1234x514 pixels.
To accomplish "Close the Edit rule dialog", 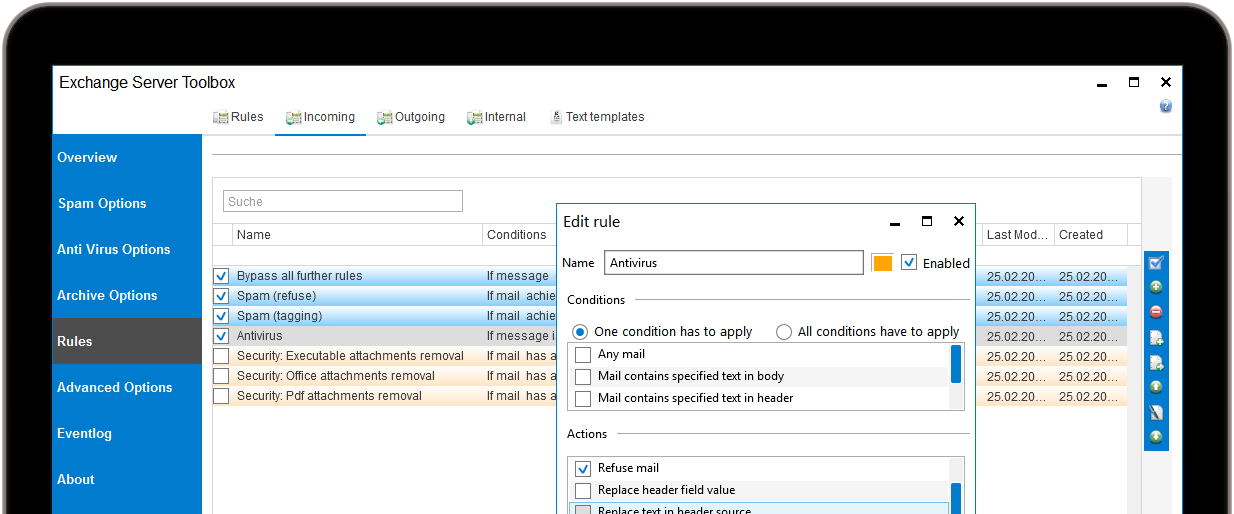I will point(958,221).
